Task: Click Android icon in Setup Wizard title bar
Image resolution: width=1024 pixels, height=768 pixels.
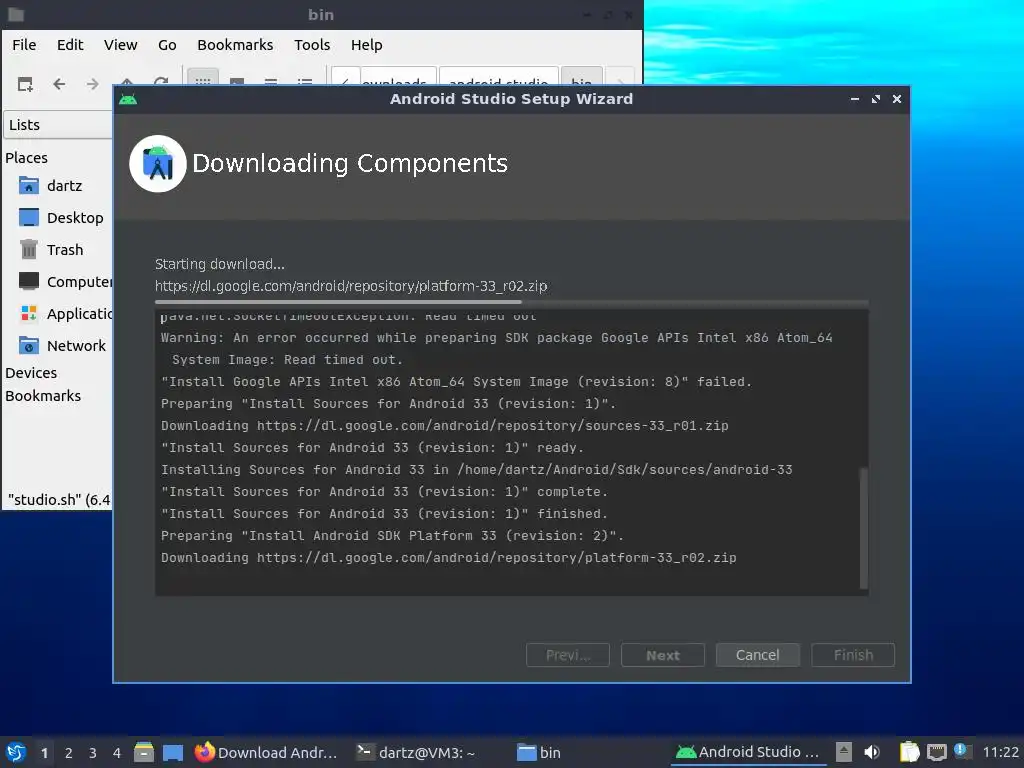Action: [128, 99]
